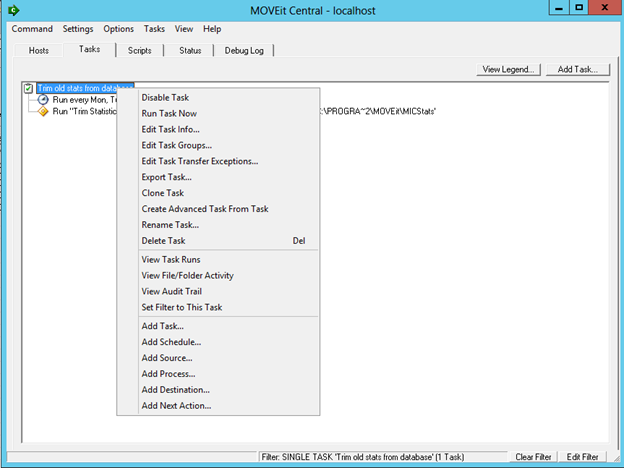Open the Settings menu
Viewport: 624px width, 468px height.
78,29
